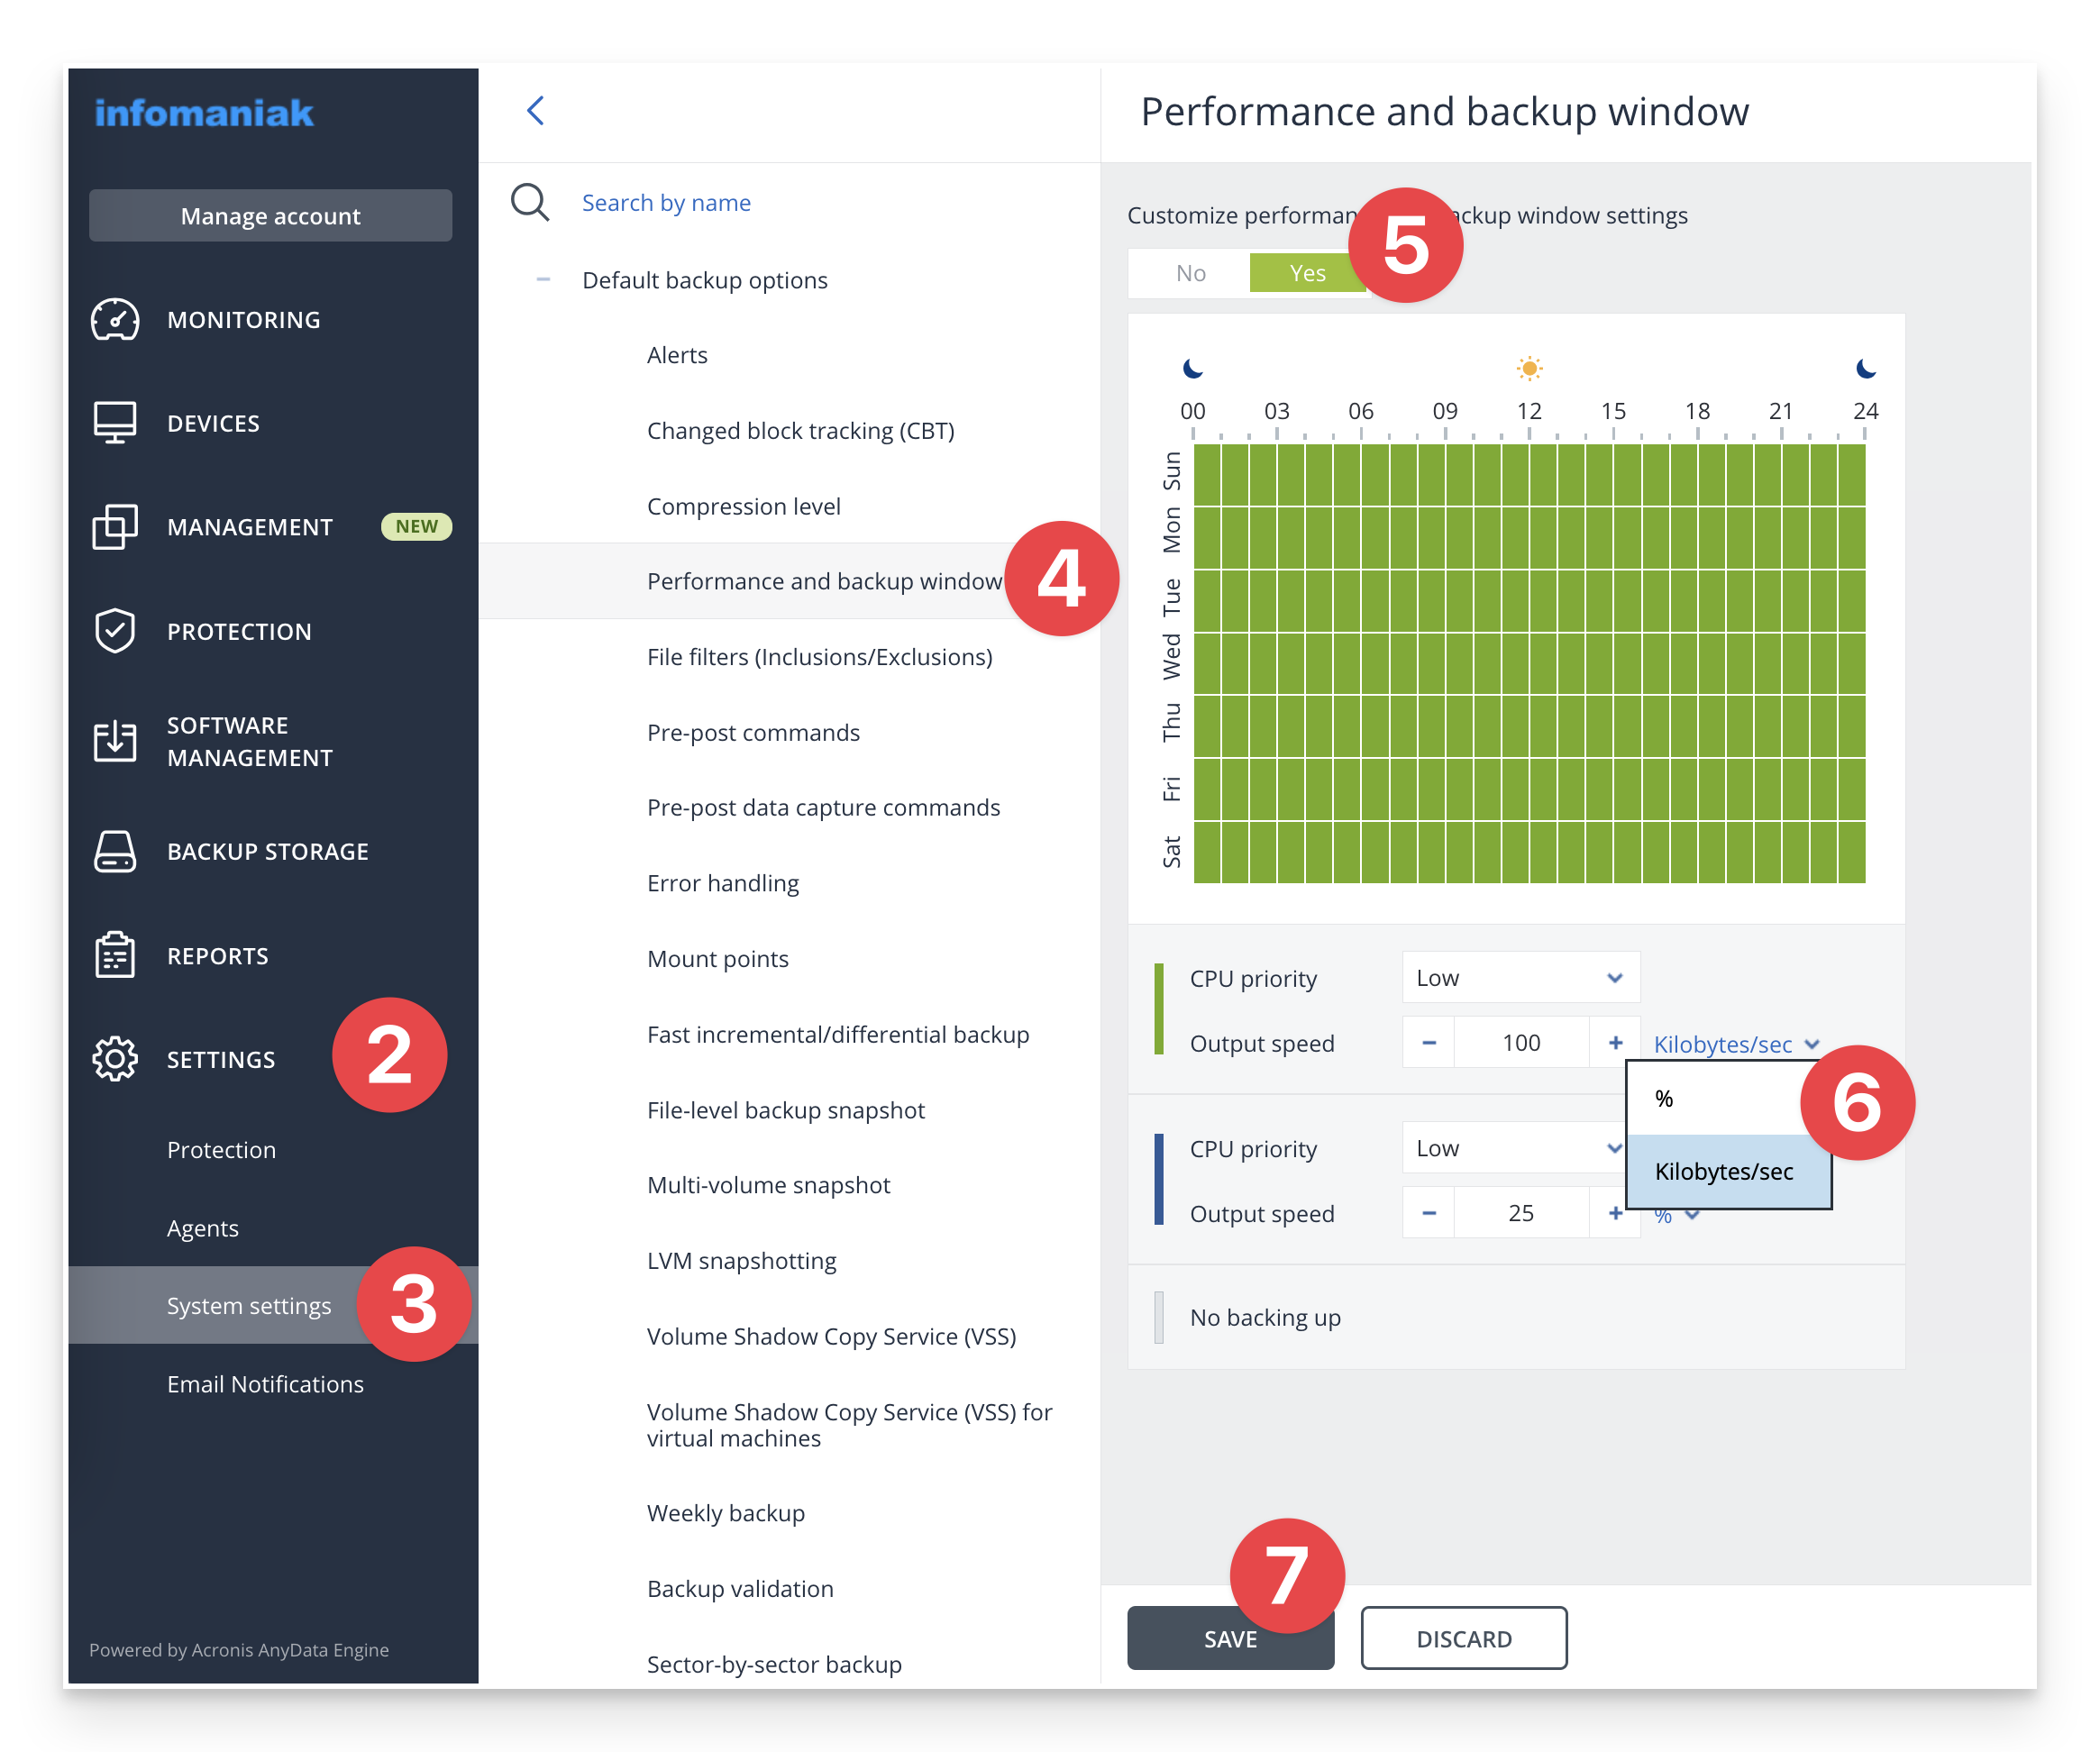
Task: Open Backup Storage via the drive icon
Action: tap(114, 851)
